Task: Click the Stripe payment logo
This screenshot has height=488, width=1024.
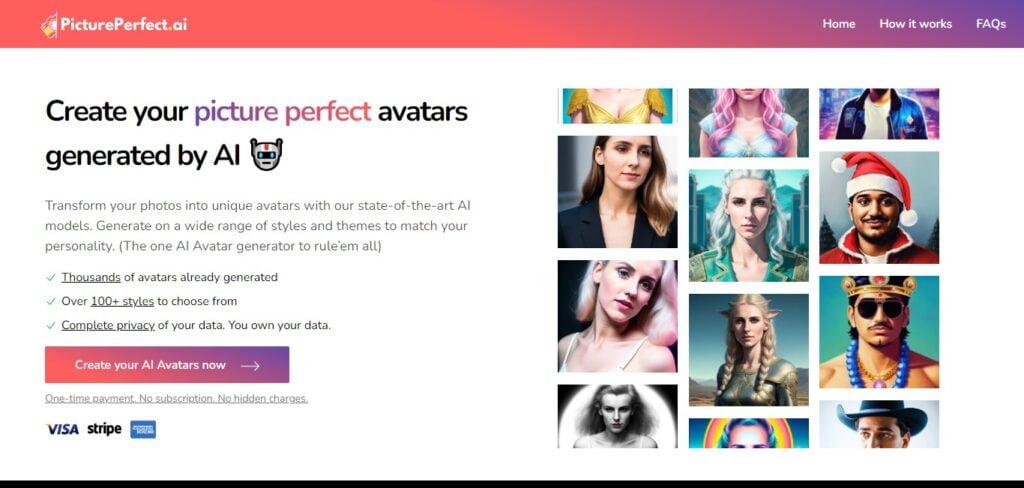Action: coord(104,429)
